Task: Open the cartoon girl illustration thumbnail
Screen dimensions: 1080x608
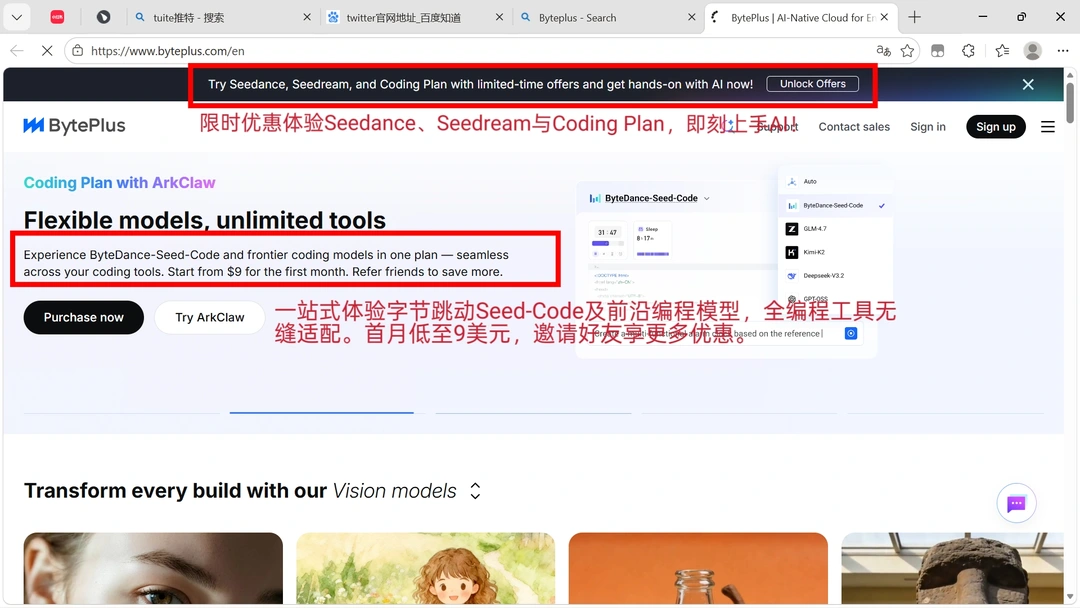Action: (426, 569)
